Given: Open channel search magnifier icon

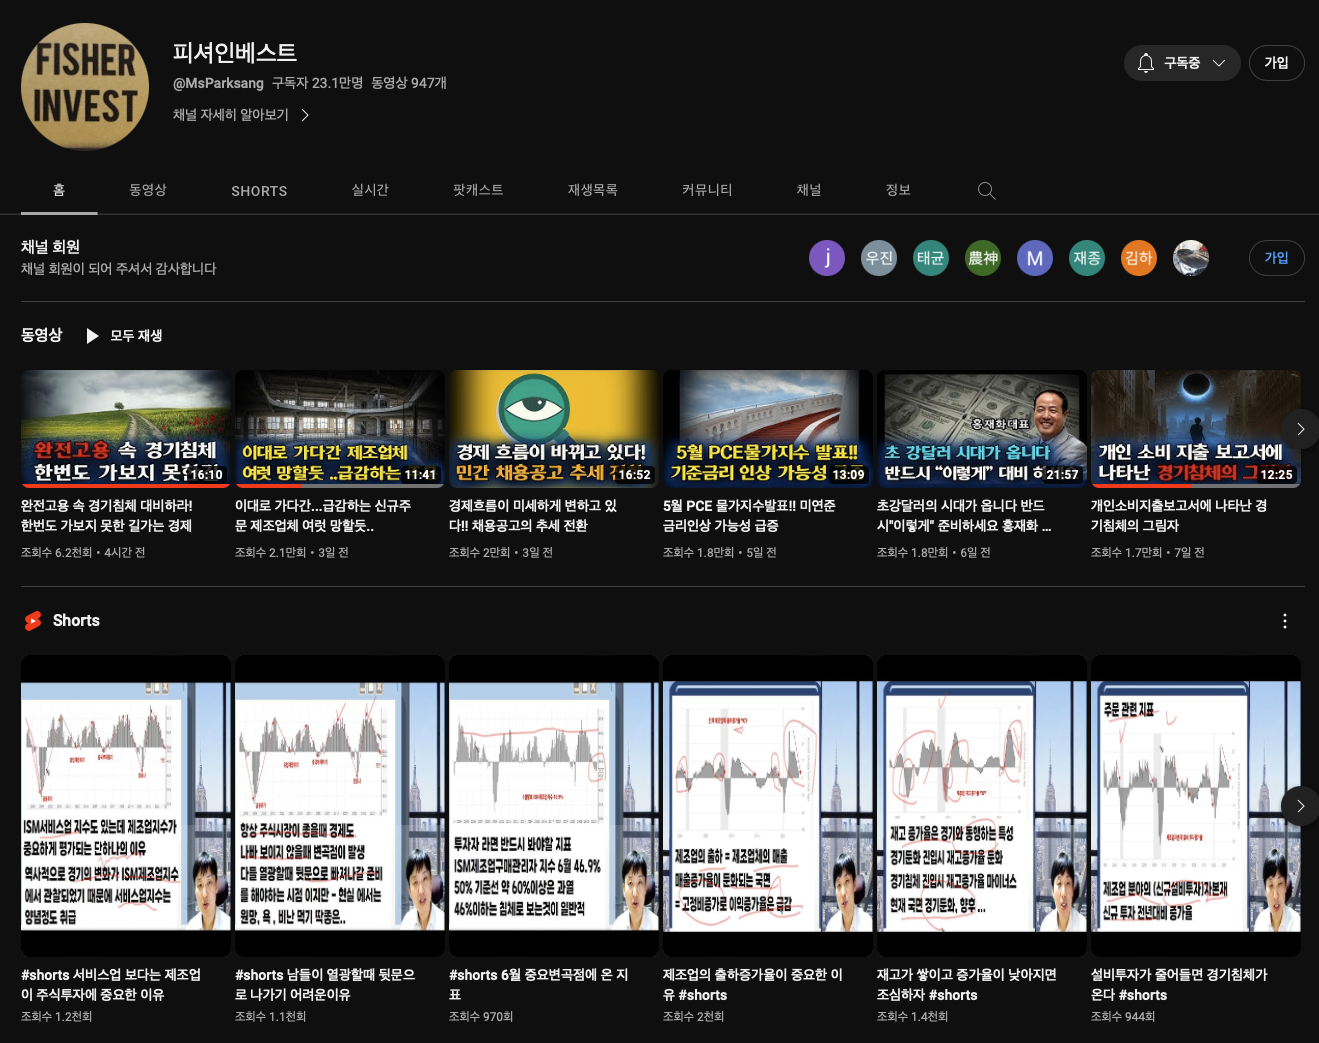Looking at the screenshot, I should [x=986, y=191].
